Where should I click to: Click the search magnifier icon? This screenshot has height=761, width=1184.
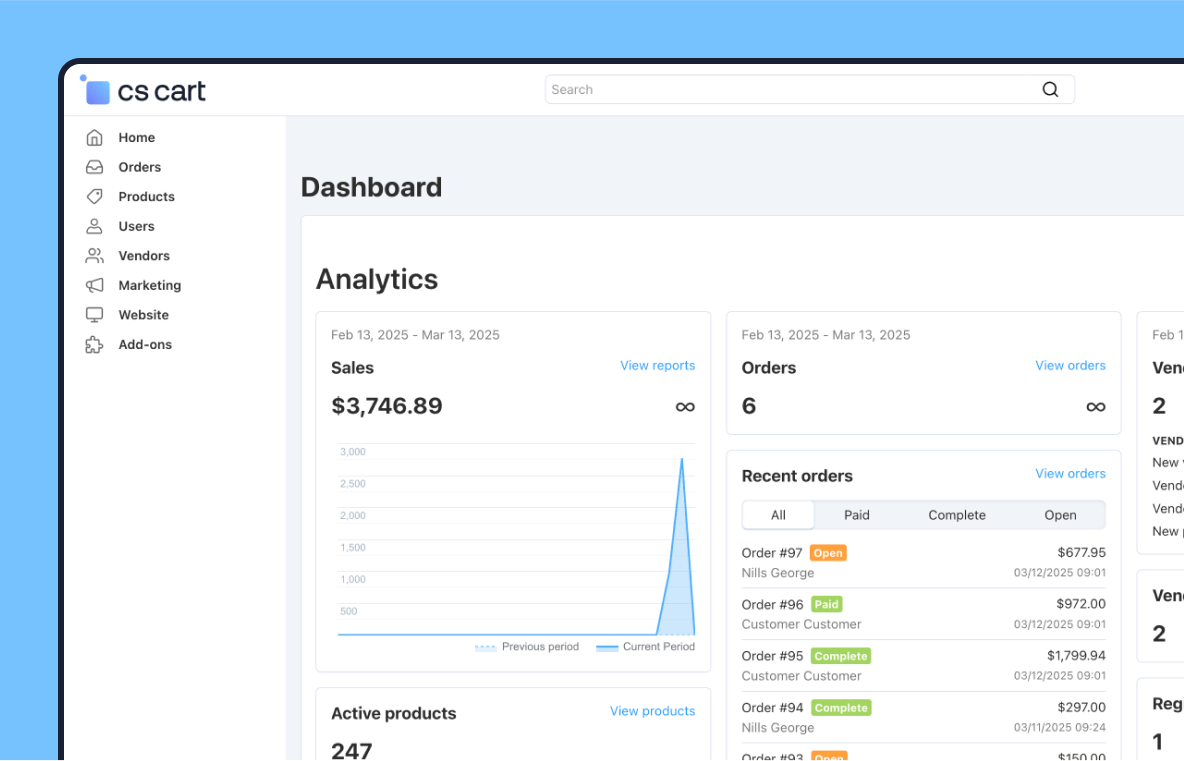tap(1049, 89)
